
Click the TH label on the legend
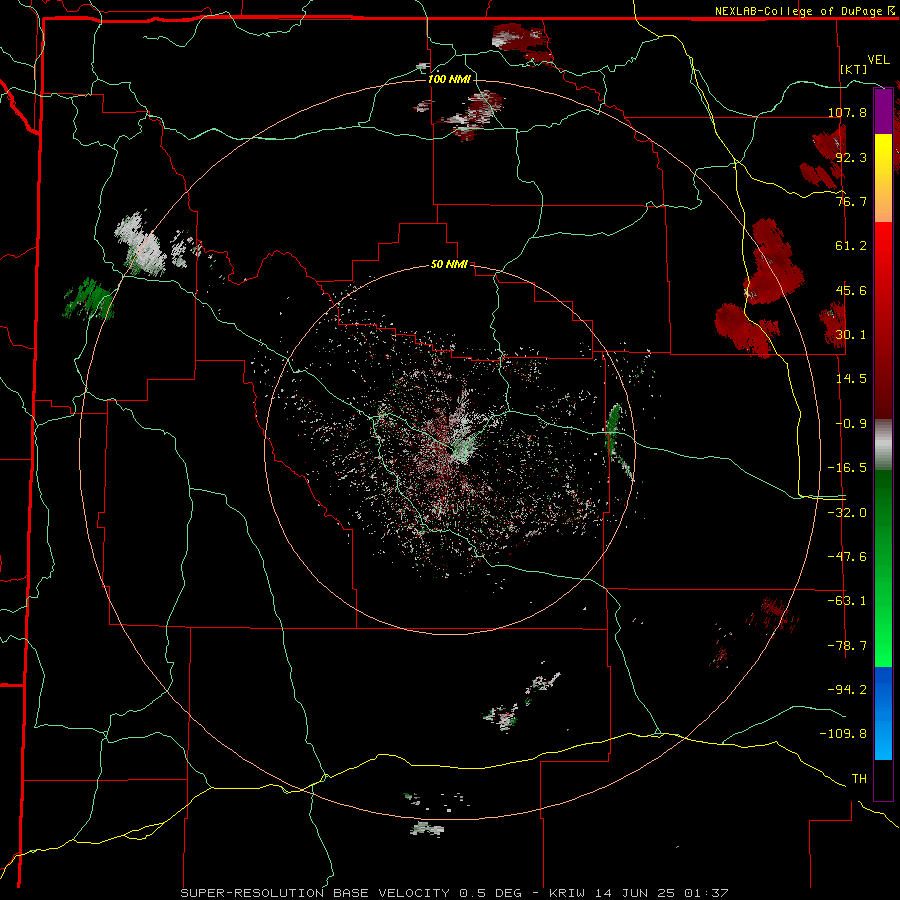tap(859, 779)
